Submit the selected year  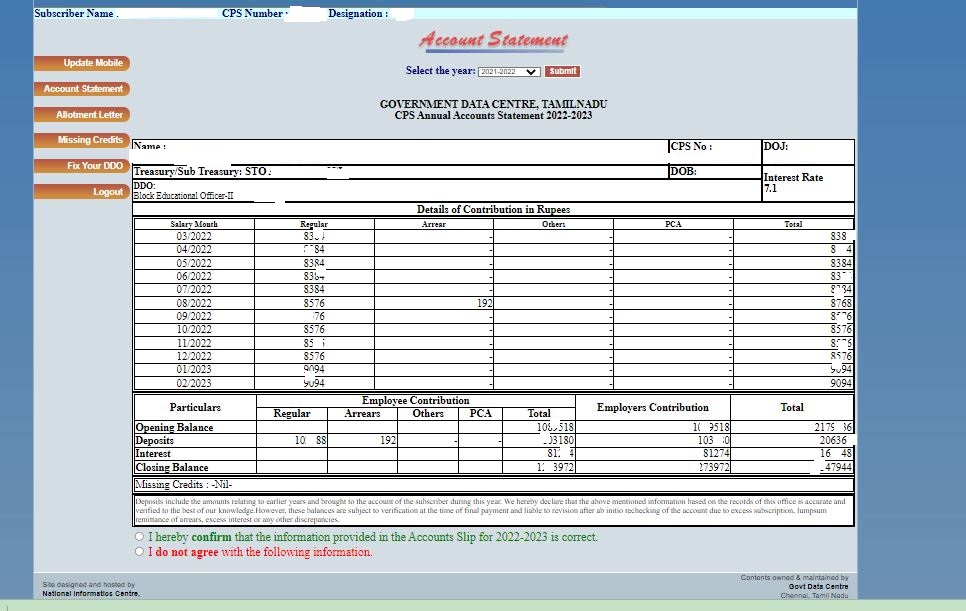tap(562, 71)
